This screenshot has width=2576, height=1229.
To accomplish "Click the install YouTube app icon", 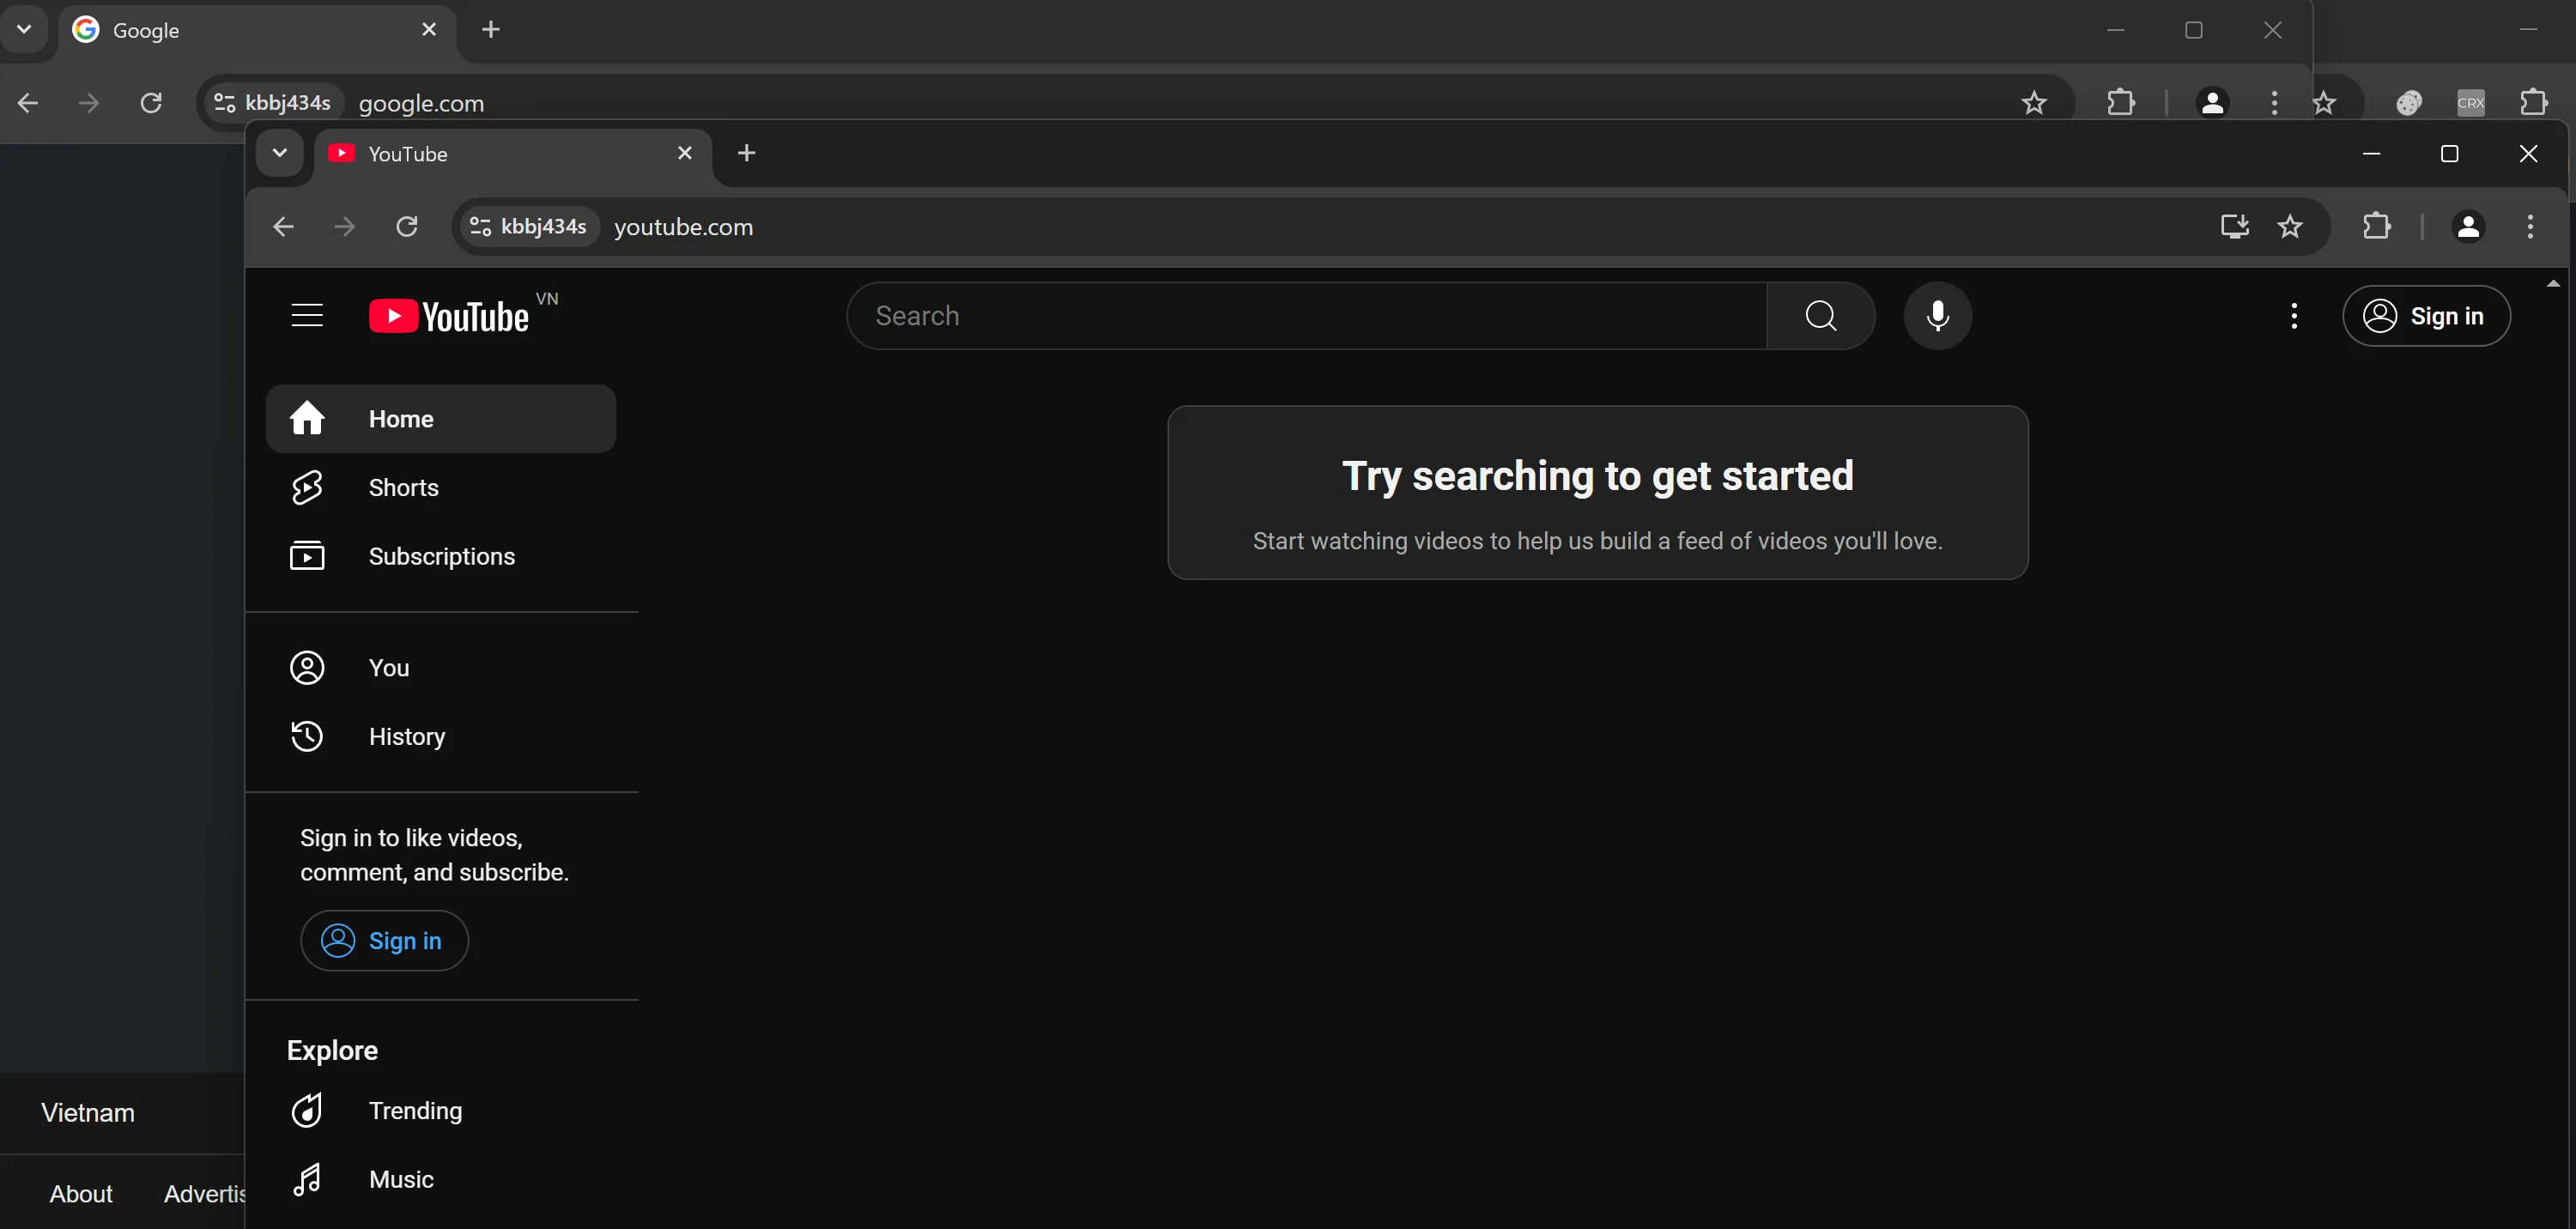I will point(2234,226).
